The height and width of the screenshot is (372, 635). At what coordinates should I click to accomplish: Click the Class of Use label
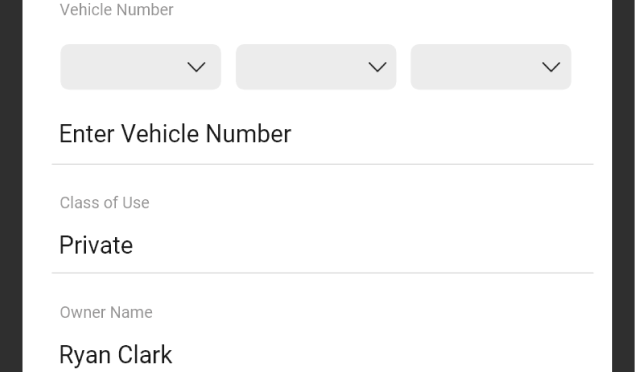(104, 203)
